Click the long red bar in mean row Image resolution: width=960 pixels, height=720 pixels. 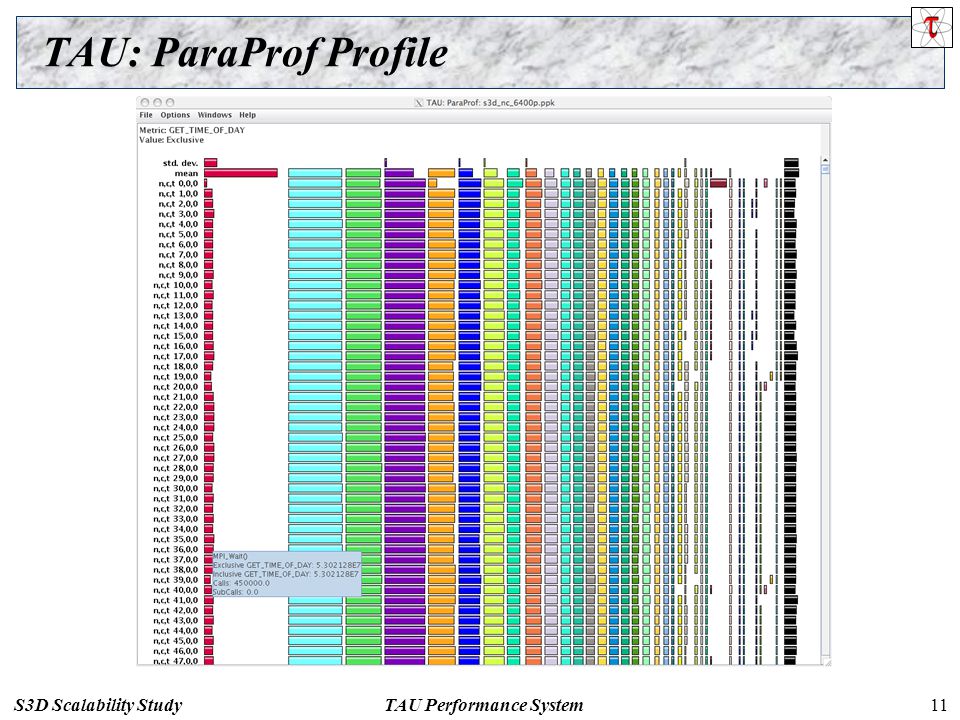click(x=241, y=173)
